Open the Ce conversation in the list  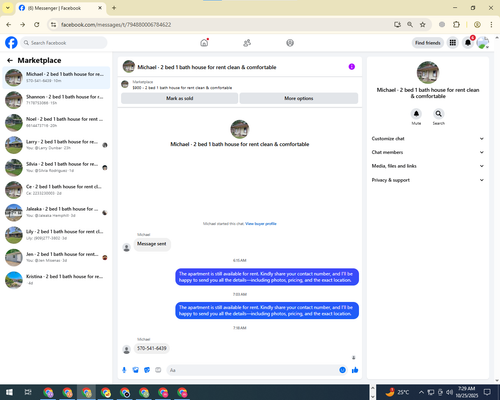click(56, 190)
